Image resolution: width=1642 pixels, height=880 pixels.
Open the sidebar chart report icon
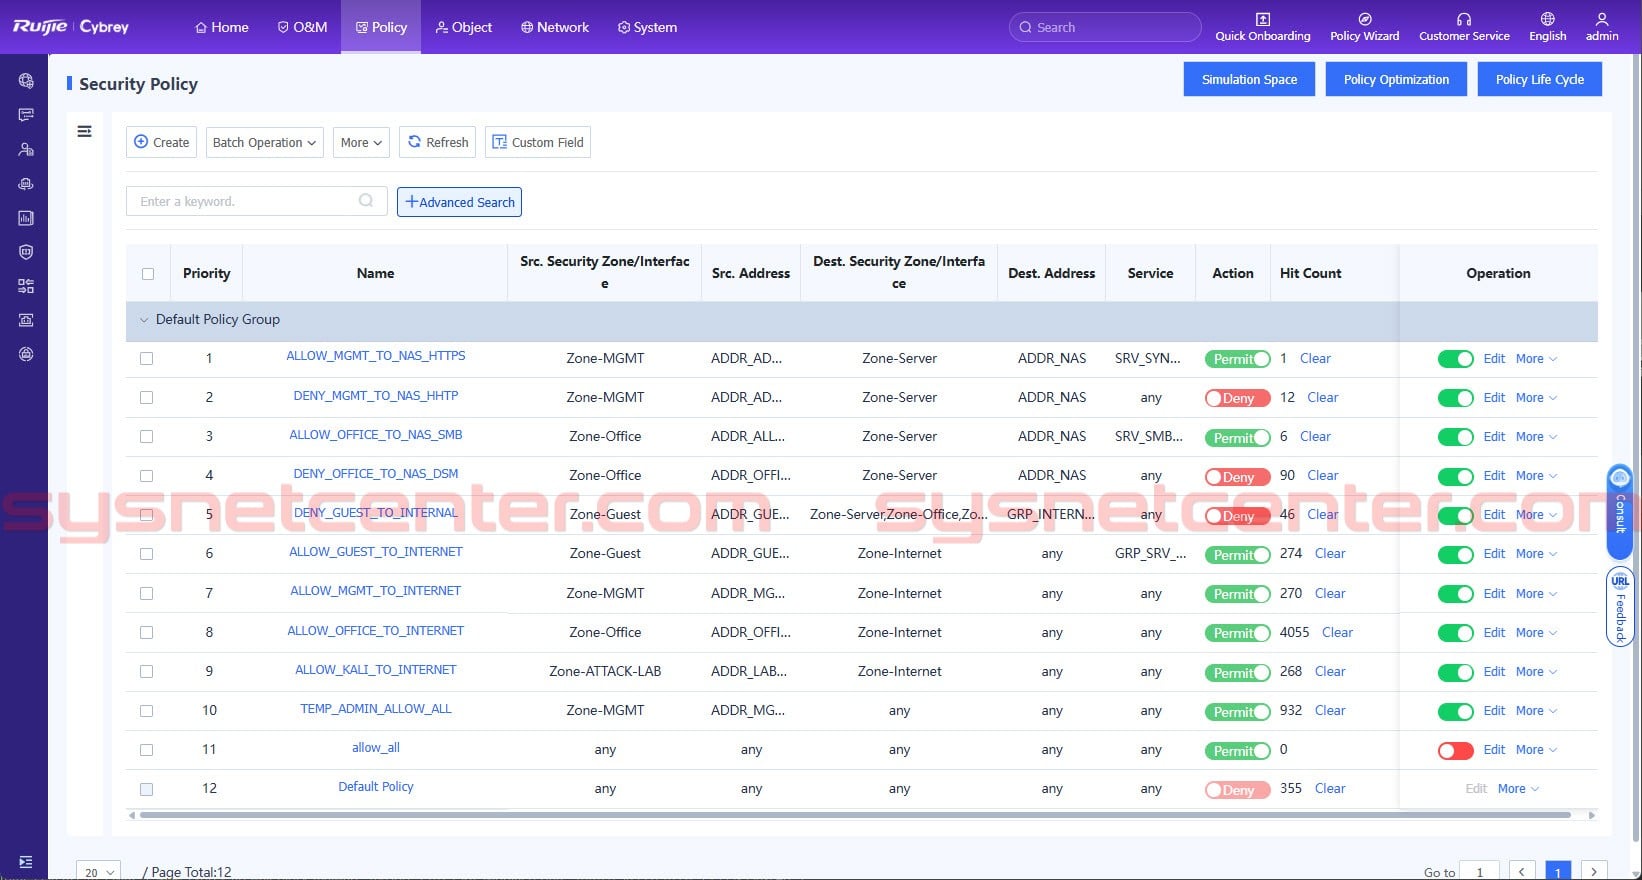tap(26, 218)
